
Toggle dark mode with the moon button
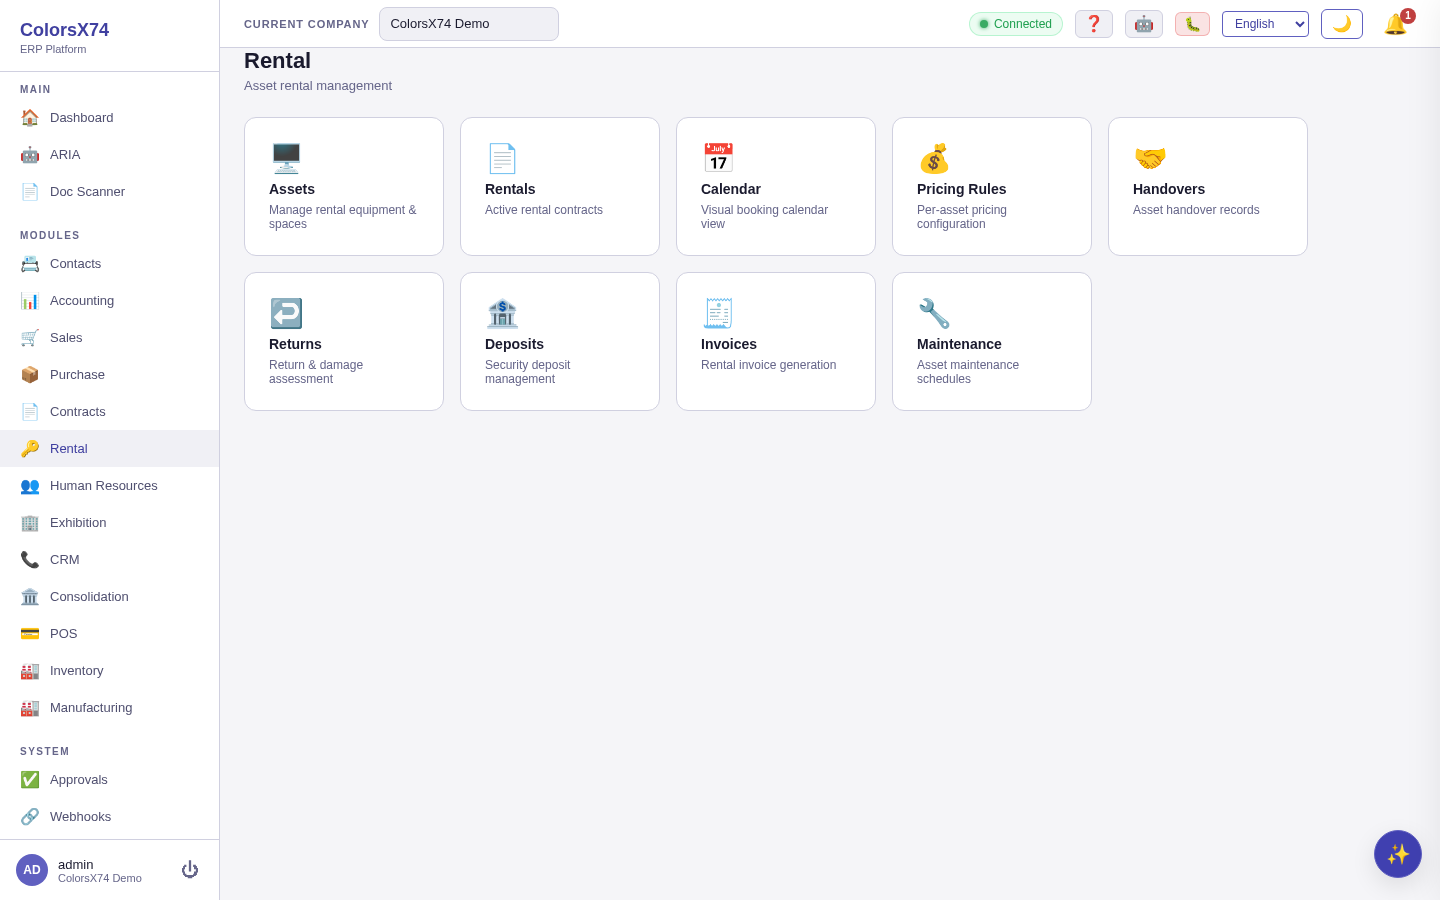[x=1342, y=24]
